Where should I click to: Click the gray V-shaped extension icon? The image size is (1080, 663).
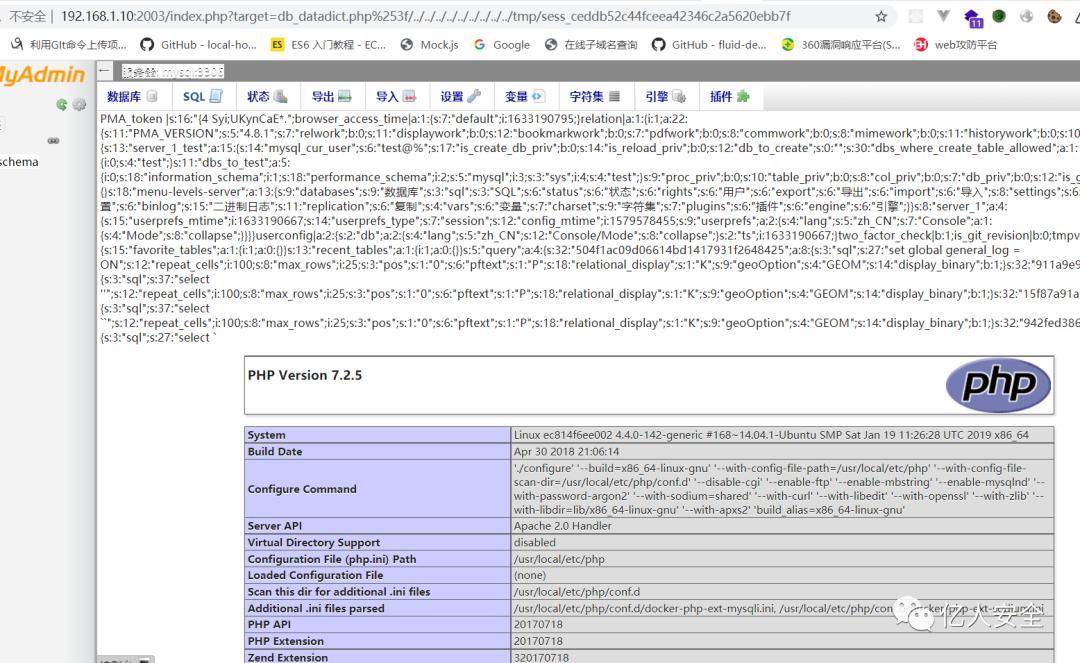[944, 17]
